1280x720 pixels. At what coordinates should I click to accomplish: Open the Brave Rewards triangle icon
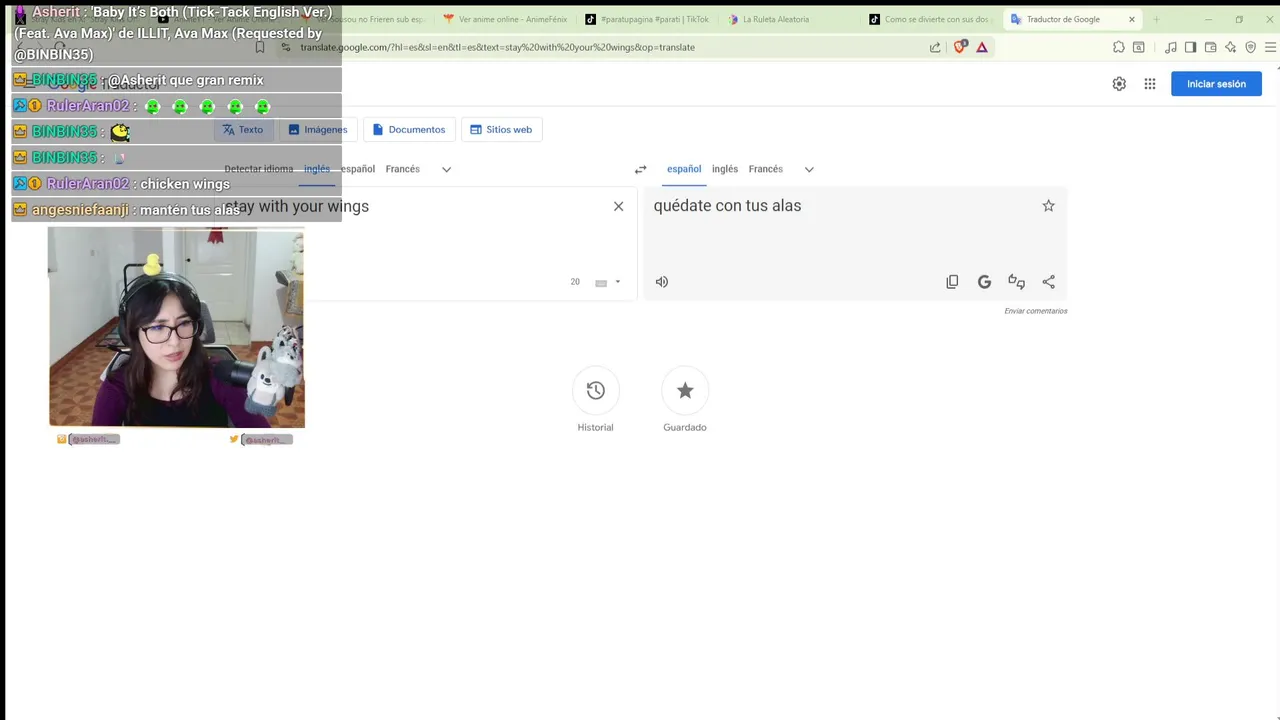[x=982, y=47]
